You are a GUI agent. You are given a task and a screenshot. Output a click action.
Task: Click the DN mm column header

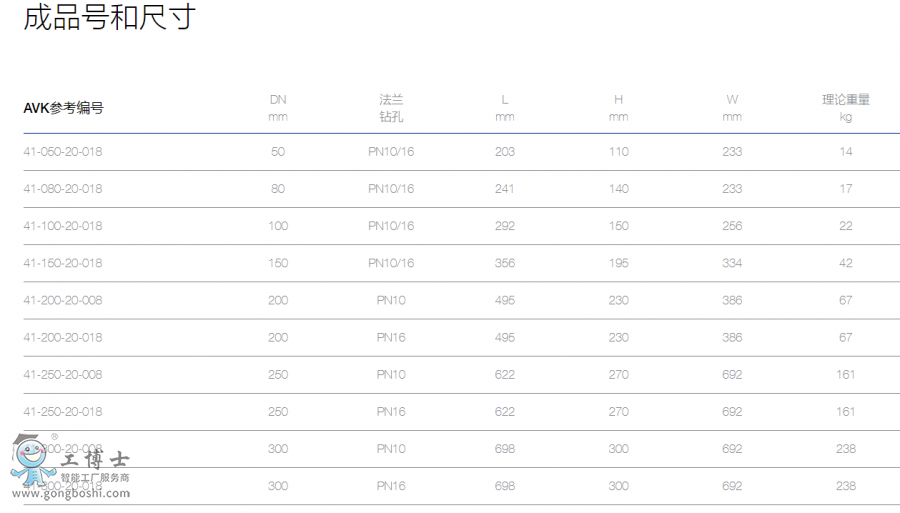tap(278, 108)
